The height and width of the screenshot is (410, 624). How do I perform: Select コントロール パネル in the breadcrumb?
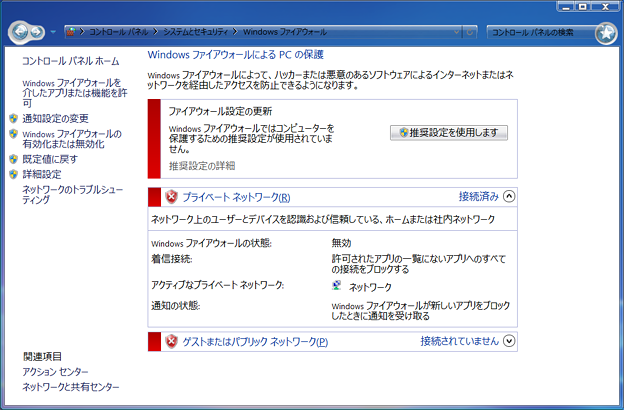click(x=118, y=32)
